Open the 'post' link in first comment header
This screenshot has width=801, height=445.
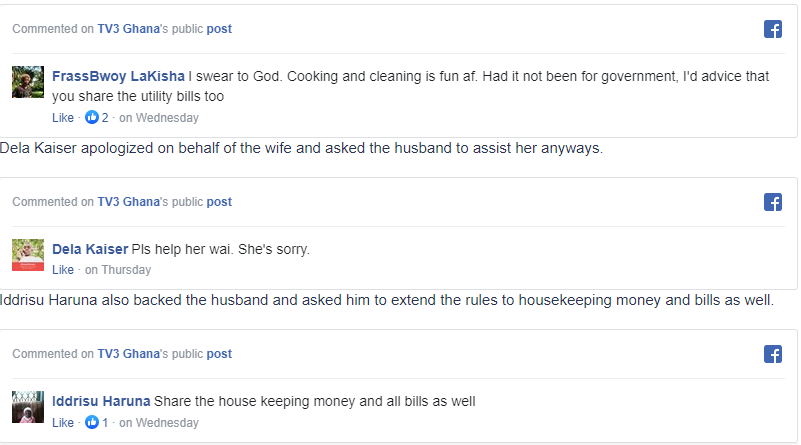coord(219,29)
